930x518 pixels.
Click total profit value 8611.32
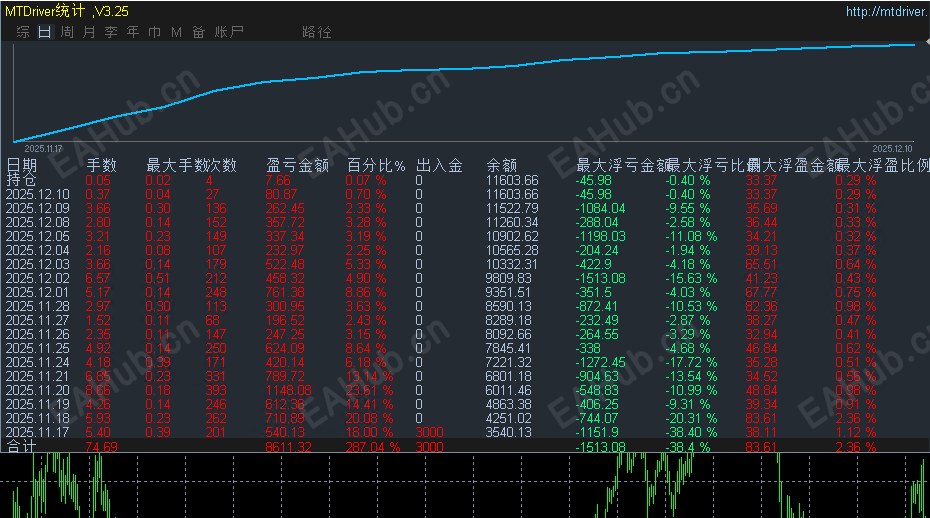pyautogui.click(x=288, y=447)
